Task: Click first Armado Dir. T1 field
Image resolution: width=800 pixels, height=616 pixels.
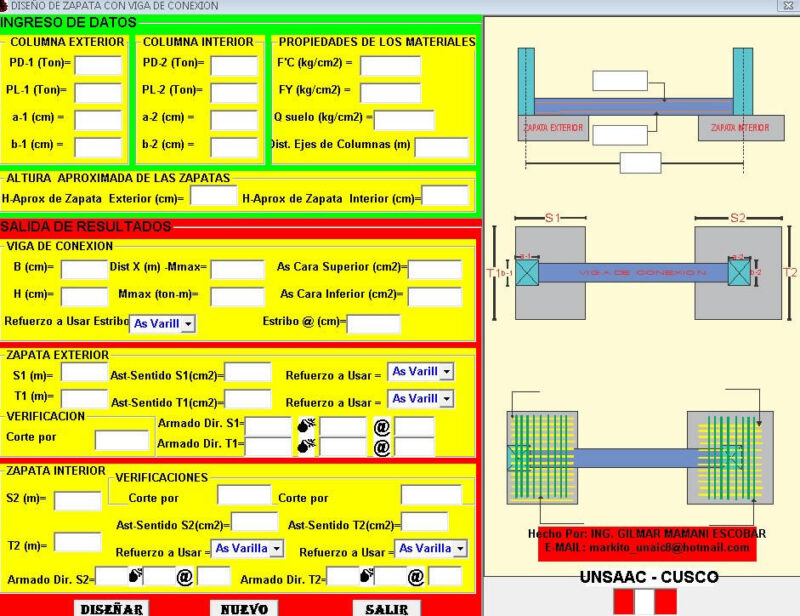Action: [x=268, y=447]
